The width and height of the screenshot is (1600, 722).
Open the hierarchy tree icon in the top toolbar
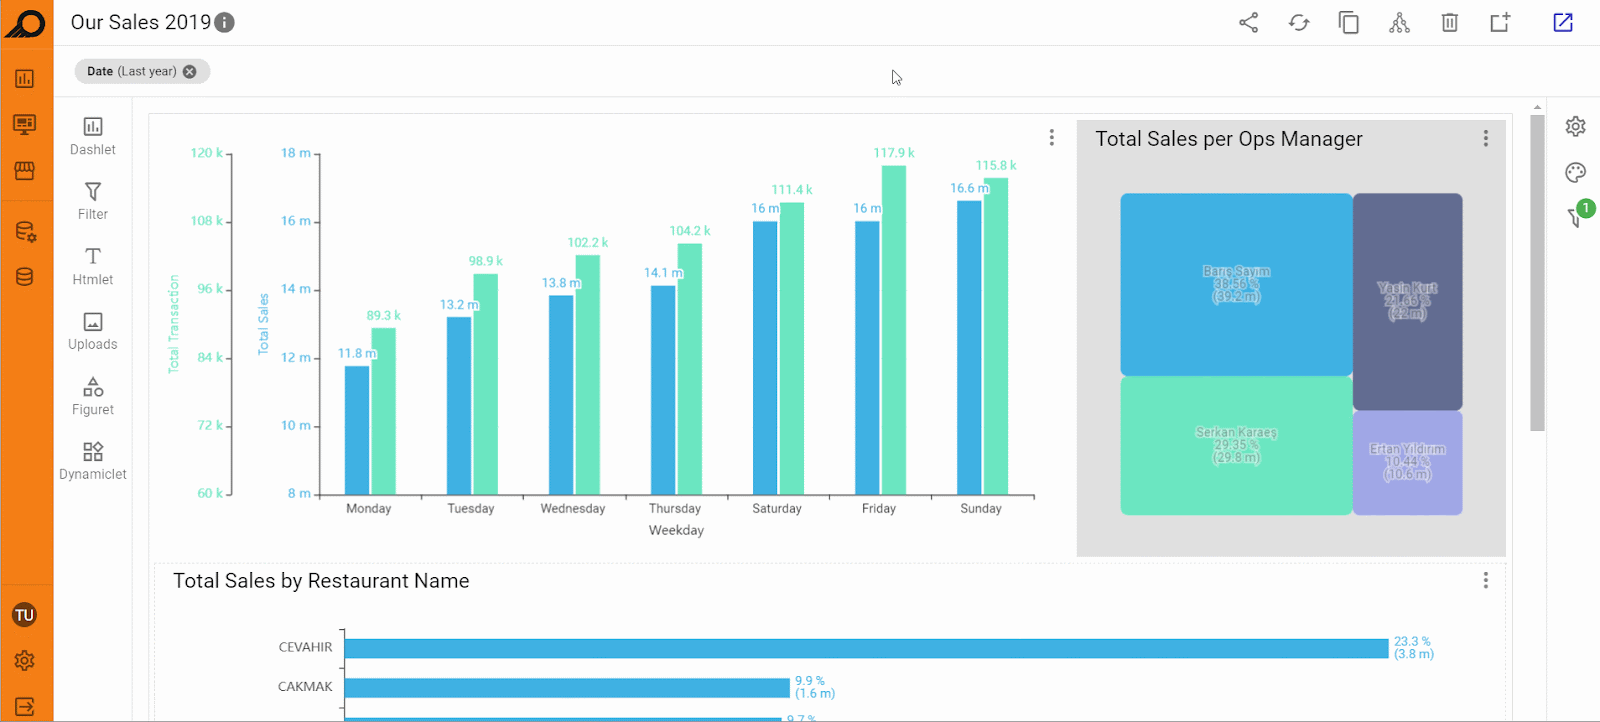tap(1399, 23)
